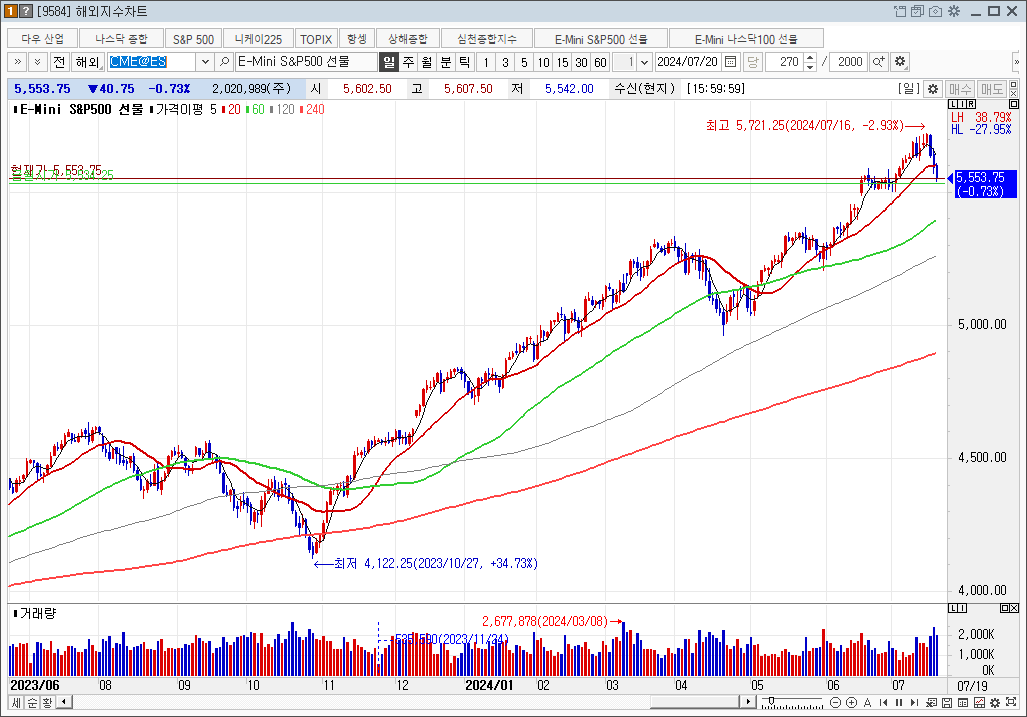The height and width of the screenshot is (717, 1027).
Task: Open the settings gear next to [일] label
Action: pos(932,89)
